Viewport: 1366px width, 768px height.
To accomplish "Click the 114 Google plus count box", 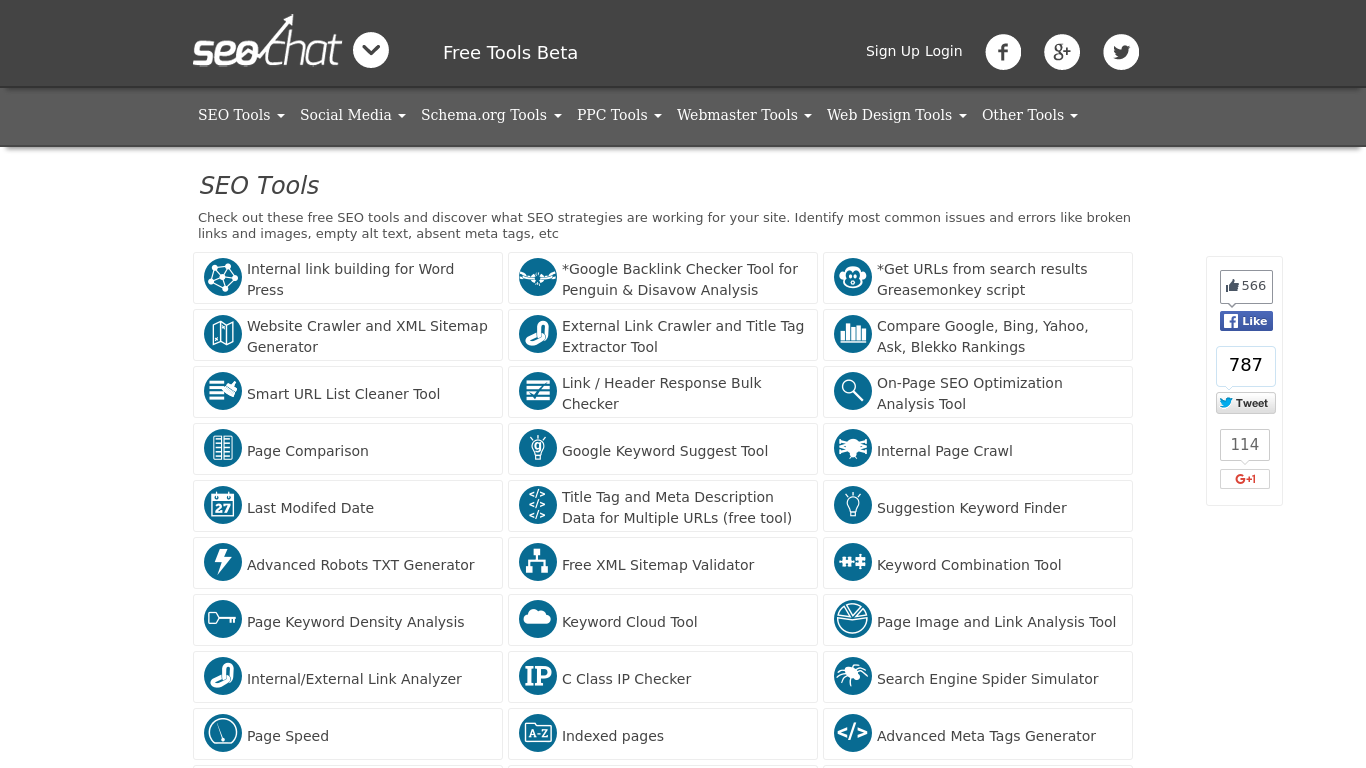I will point(1245,445).
